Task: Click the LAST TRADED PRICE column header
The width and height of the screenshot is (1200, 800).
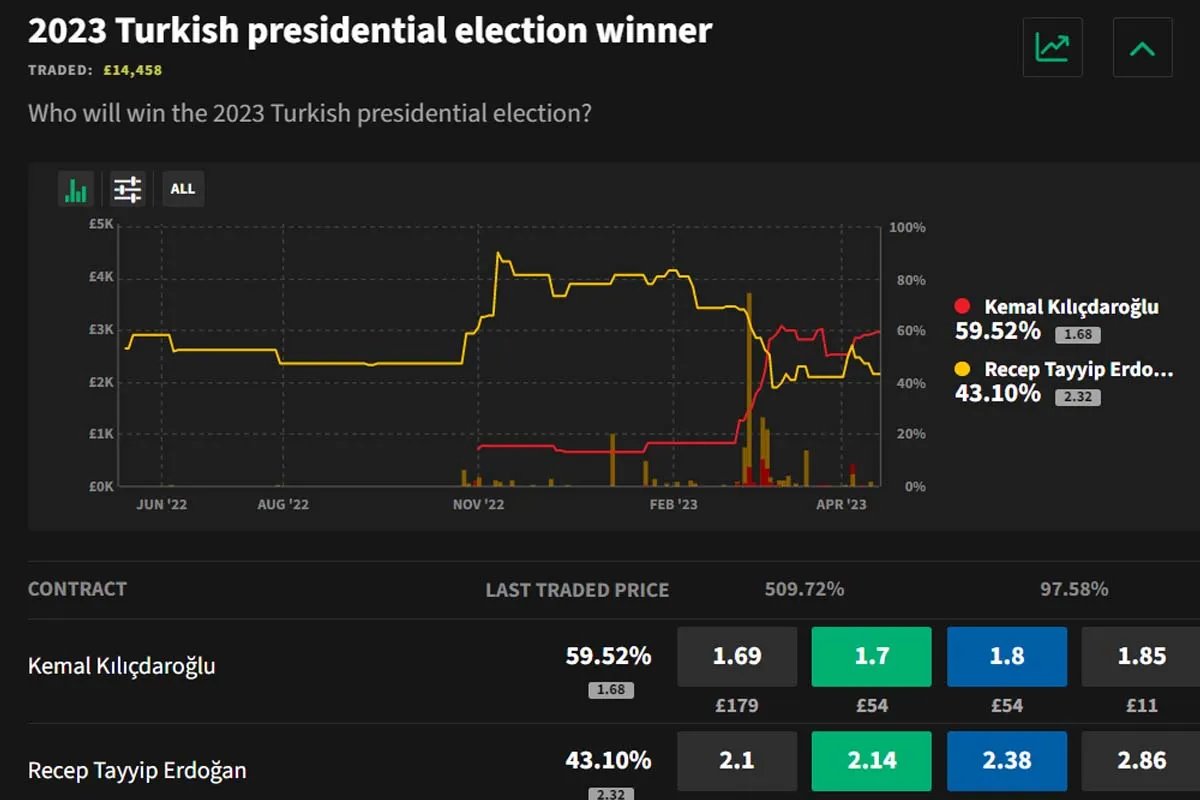Action: (577, 590)
